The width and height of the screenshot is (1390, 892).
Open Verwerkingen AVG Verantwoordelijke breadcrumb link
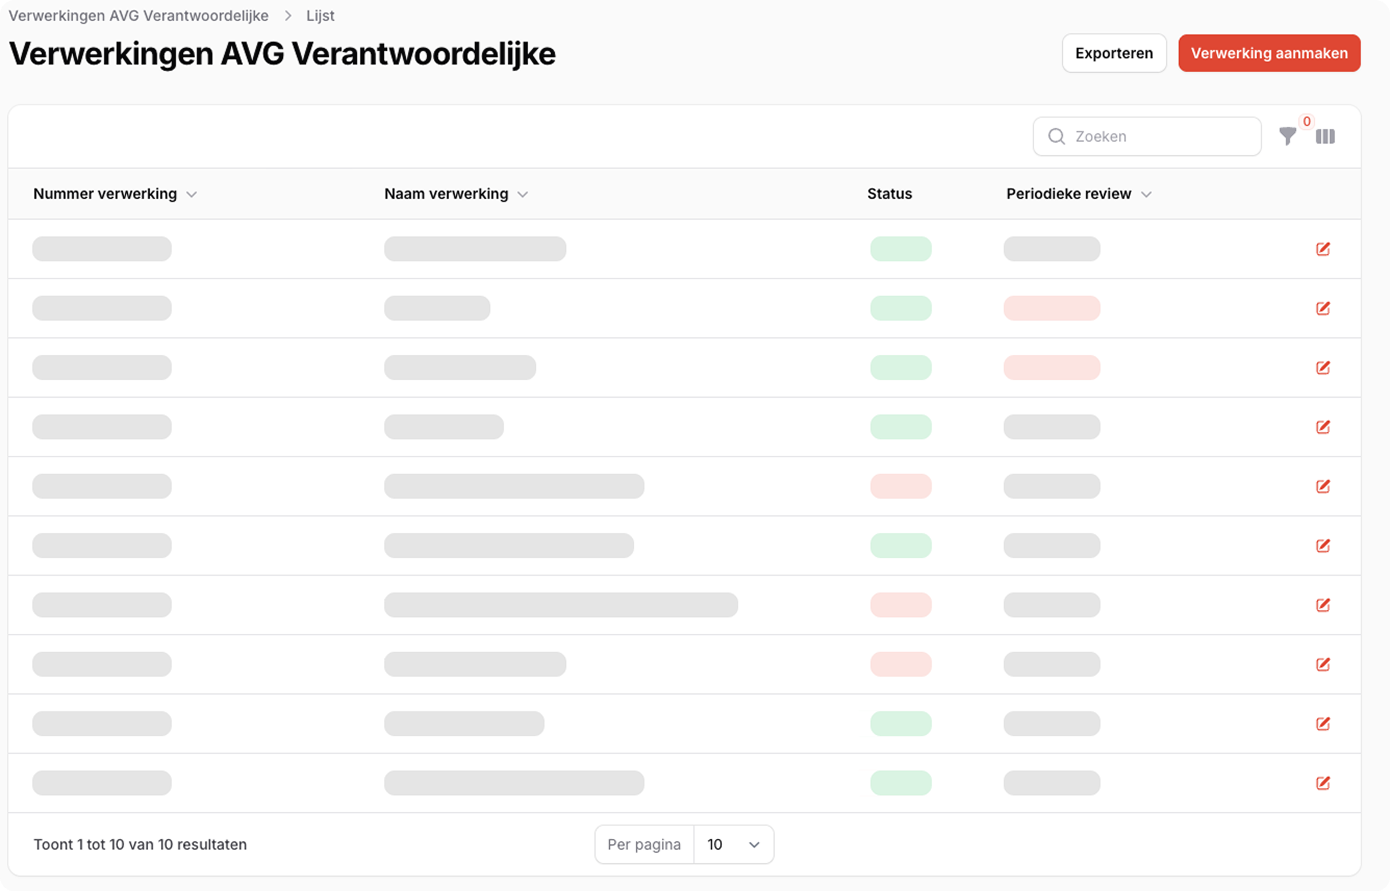pyautogui.click(x=139, y=16)
